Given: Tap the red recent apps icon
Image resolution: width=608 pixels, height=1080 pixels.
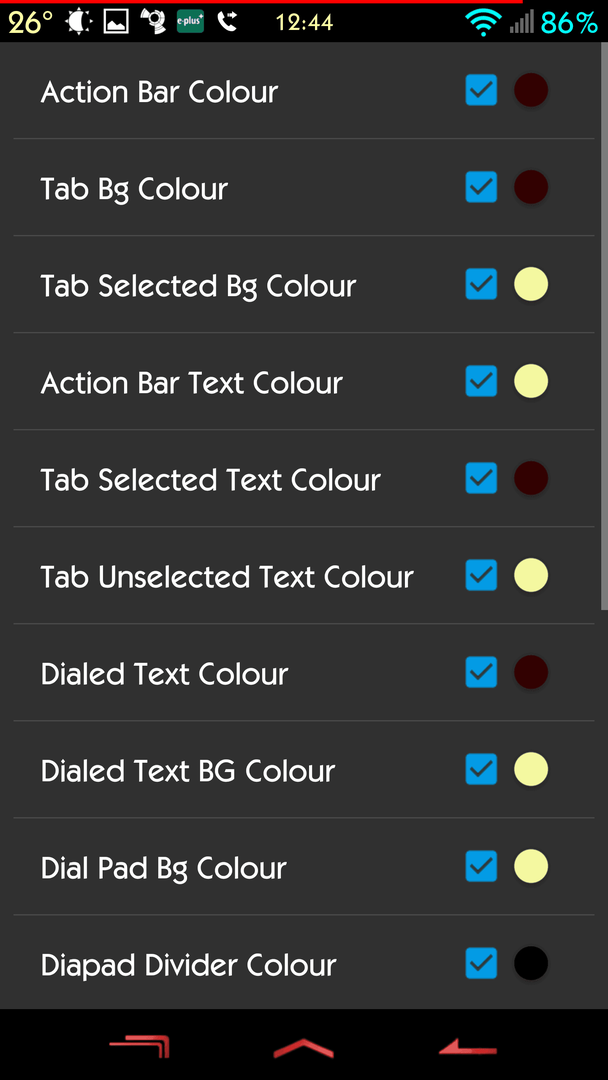Looking at the screenshot, I should (x=139, y=1047).
